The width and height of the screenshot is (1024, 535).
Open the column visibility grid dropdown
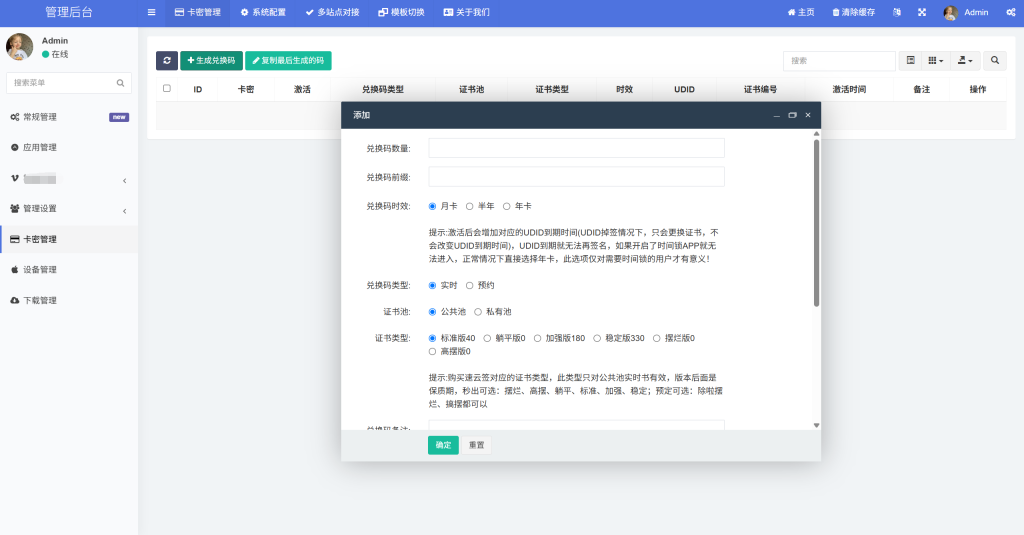tap(936, 61)
